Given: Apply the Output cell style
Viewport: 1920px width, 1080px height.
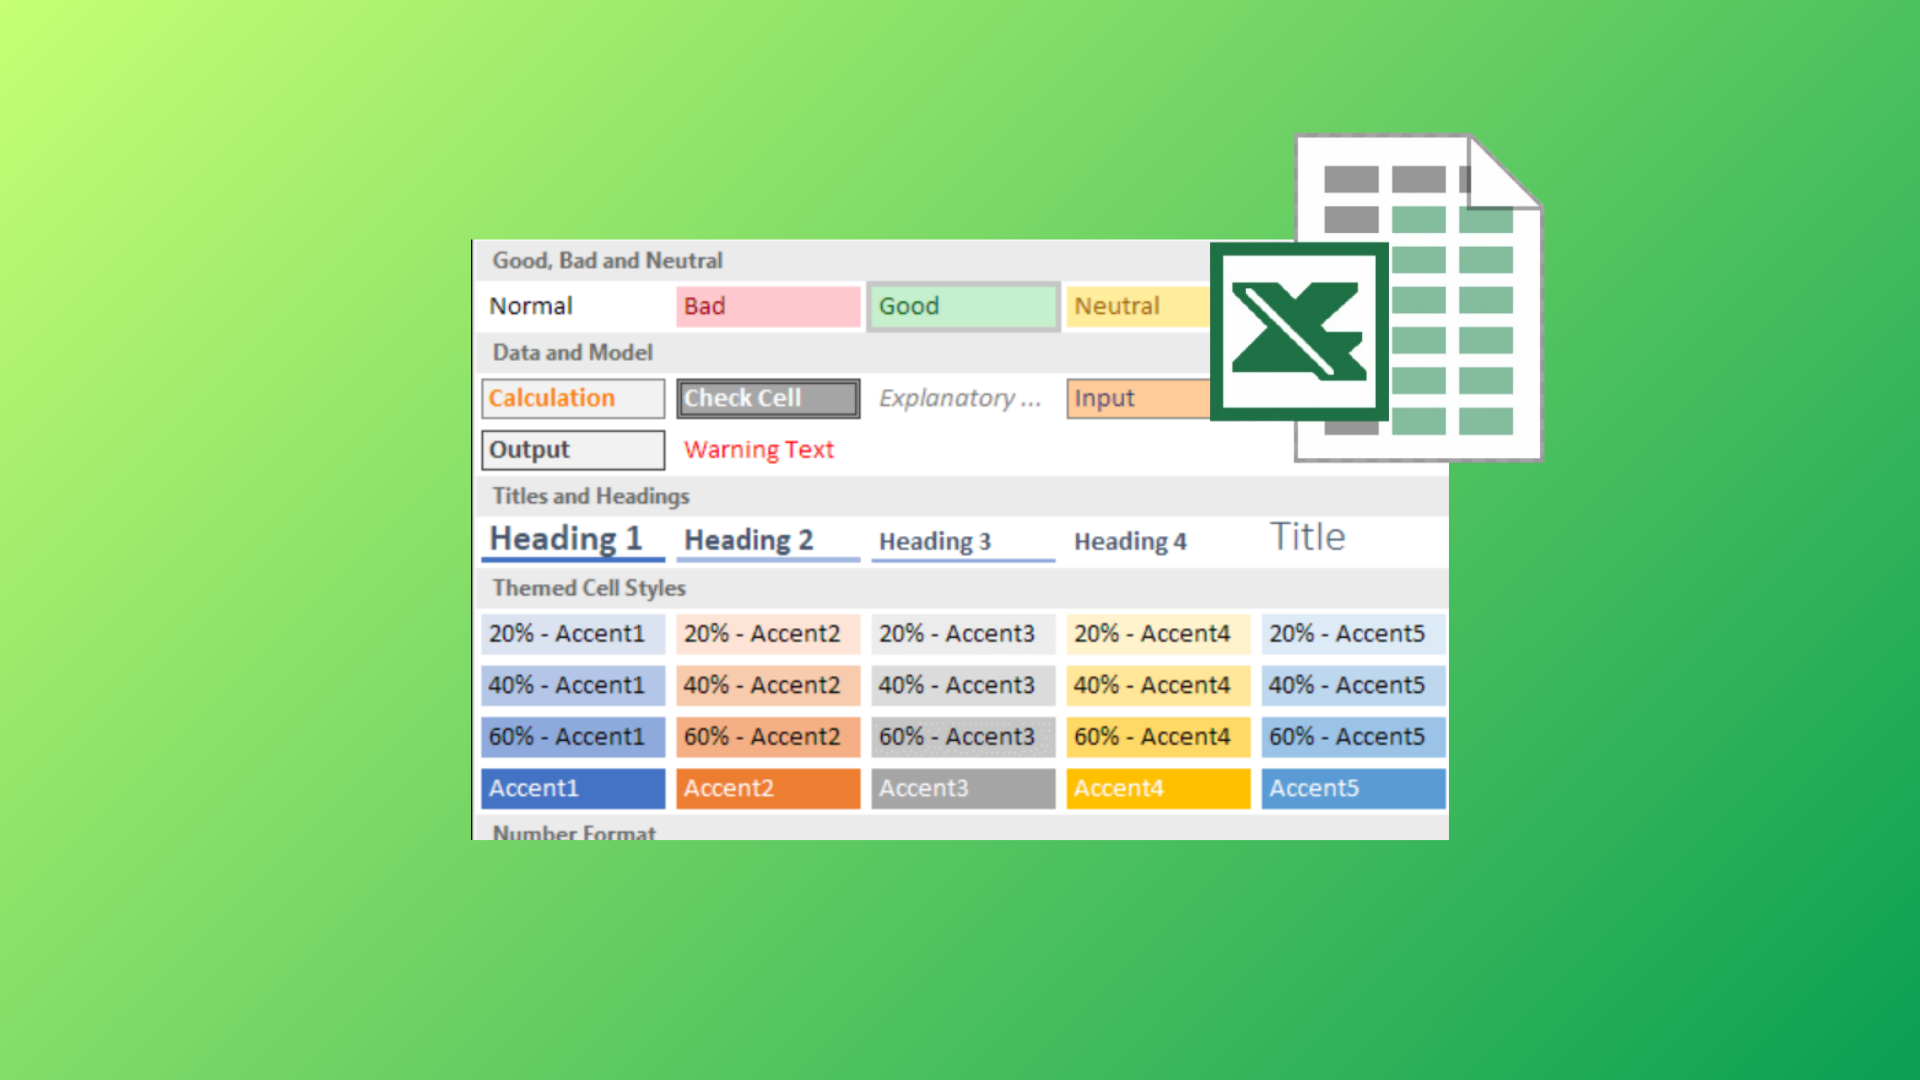Looking at the screenshot, I should point(572,449).
